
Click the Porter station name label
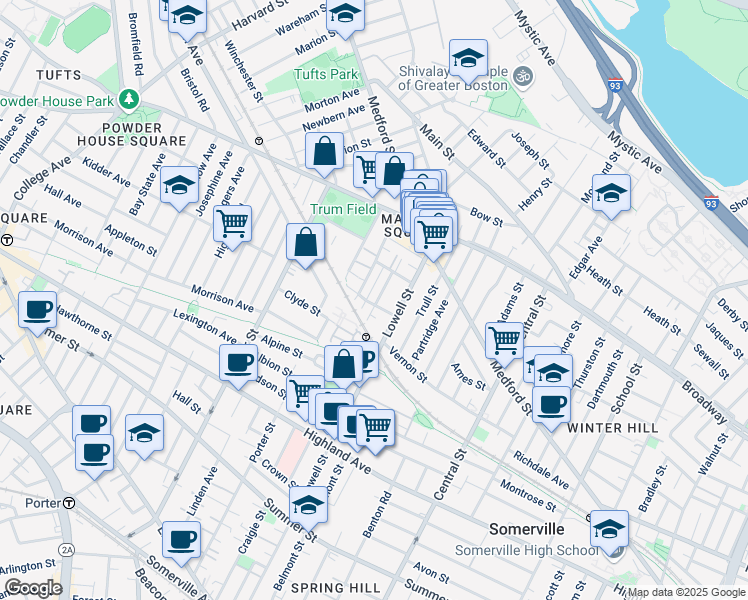43,503
